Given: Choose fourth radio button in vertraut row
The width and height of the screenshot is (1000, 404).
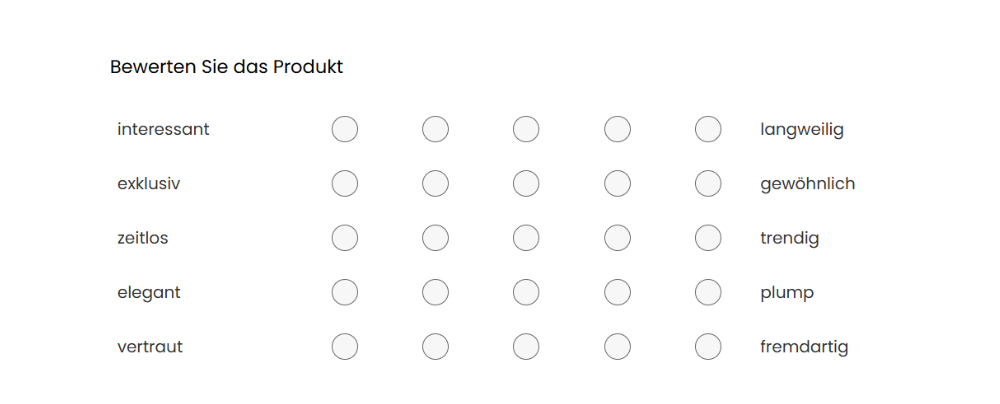Looking at the screenshot, I should pyautogui.click(x=617, y=347).
